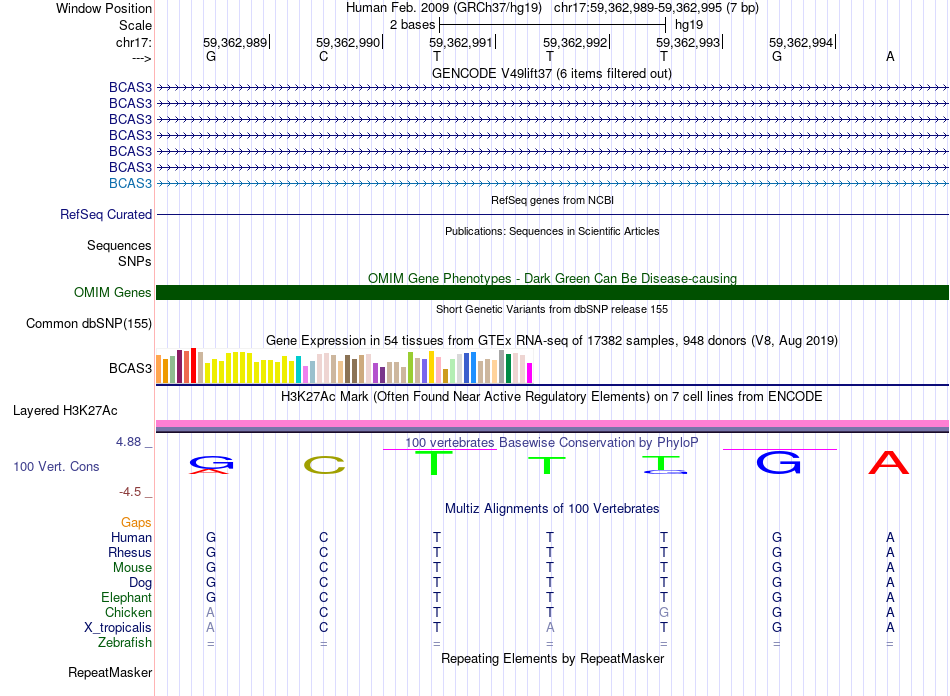Click the olive C conservation logo
The image size is (950, 696).
(324, 465)
